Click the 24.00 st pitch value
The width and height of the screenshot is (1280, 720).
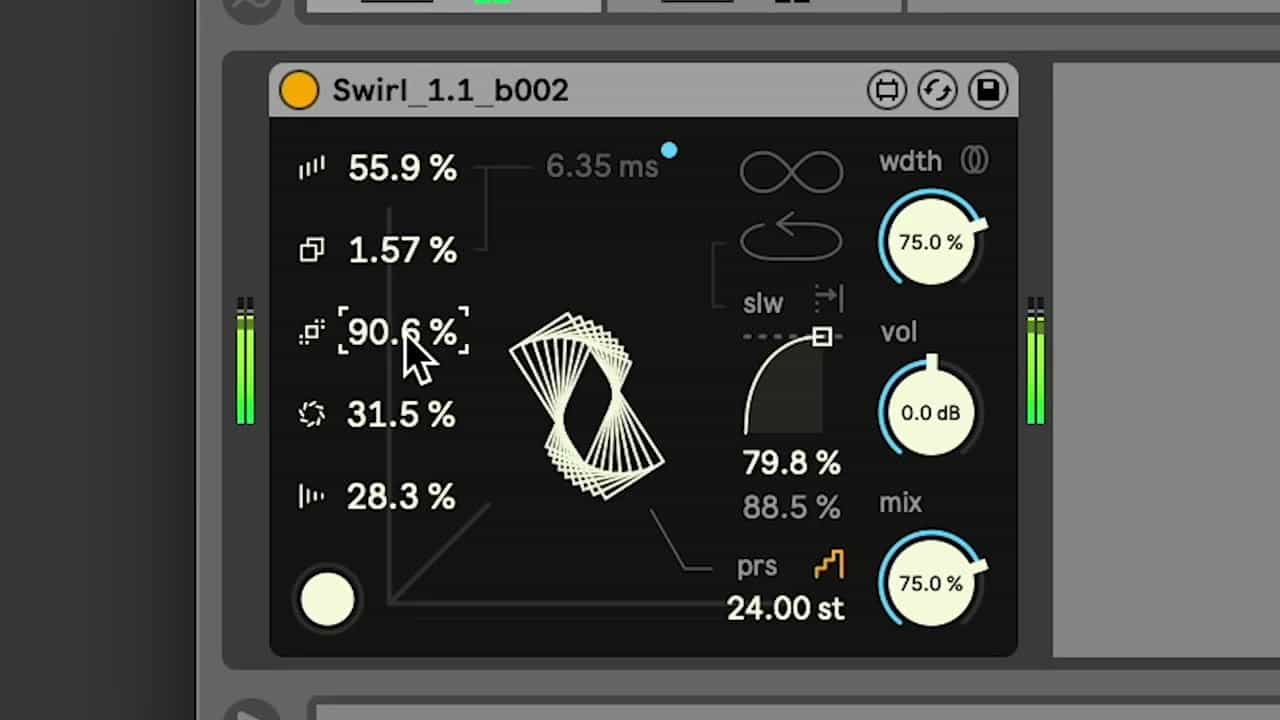pos(785,608)
